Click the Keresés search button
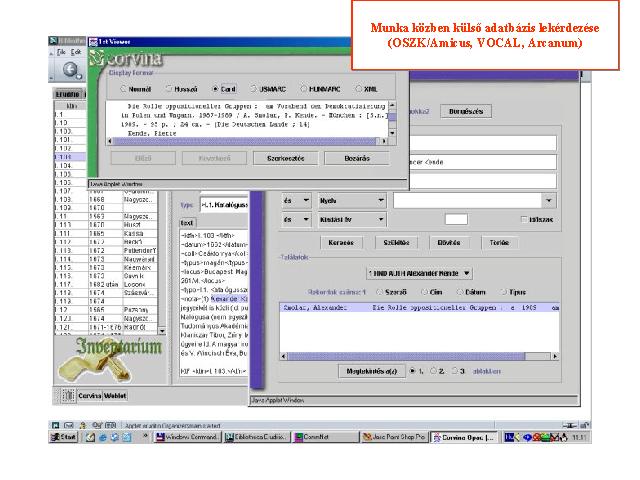Viewport: 640px width, 480px height. 341,242
